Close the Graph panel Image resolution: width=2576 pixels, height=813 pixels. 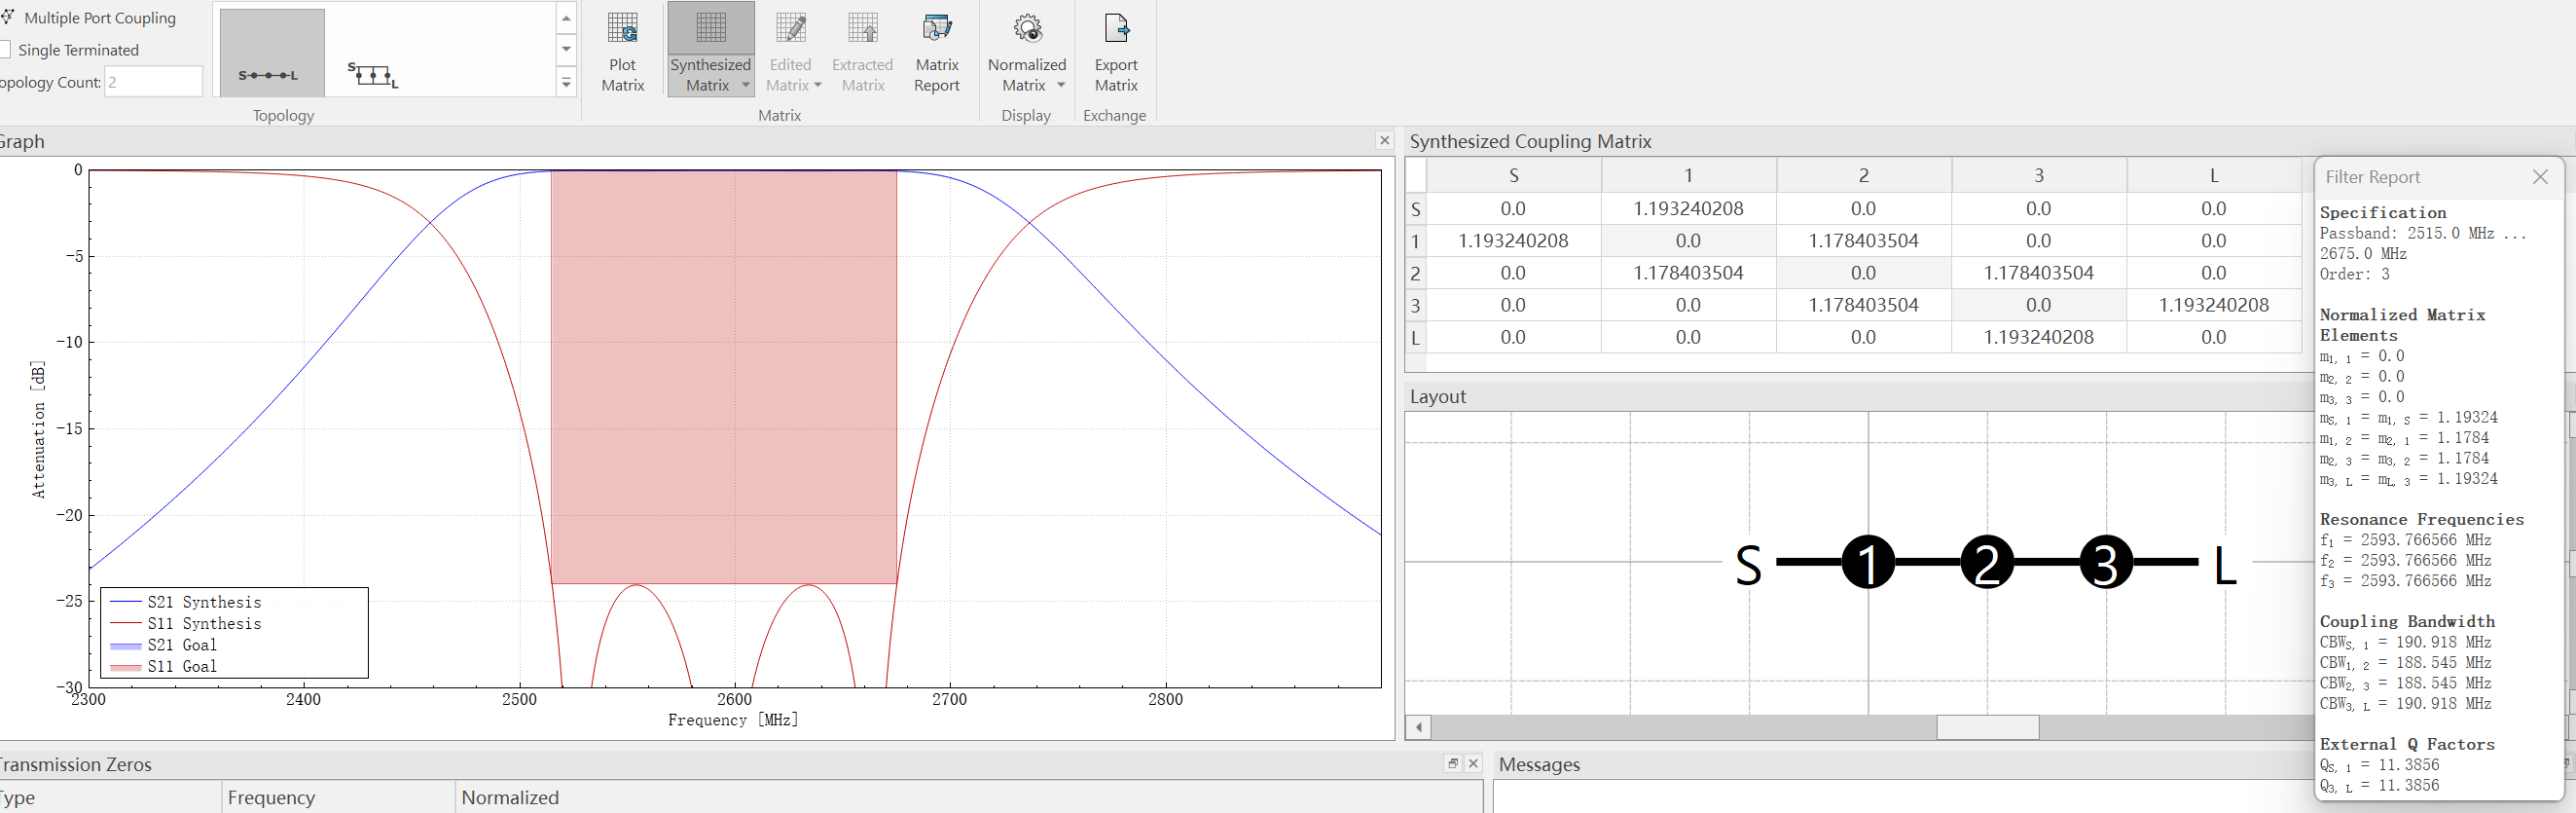(1385, 140)
